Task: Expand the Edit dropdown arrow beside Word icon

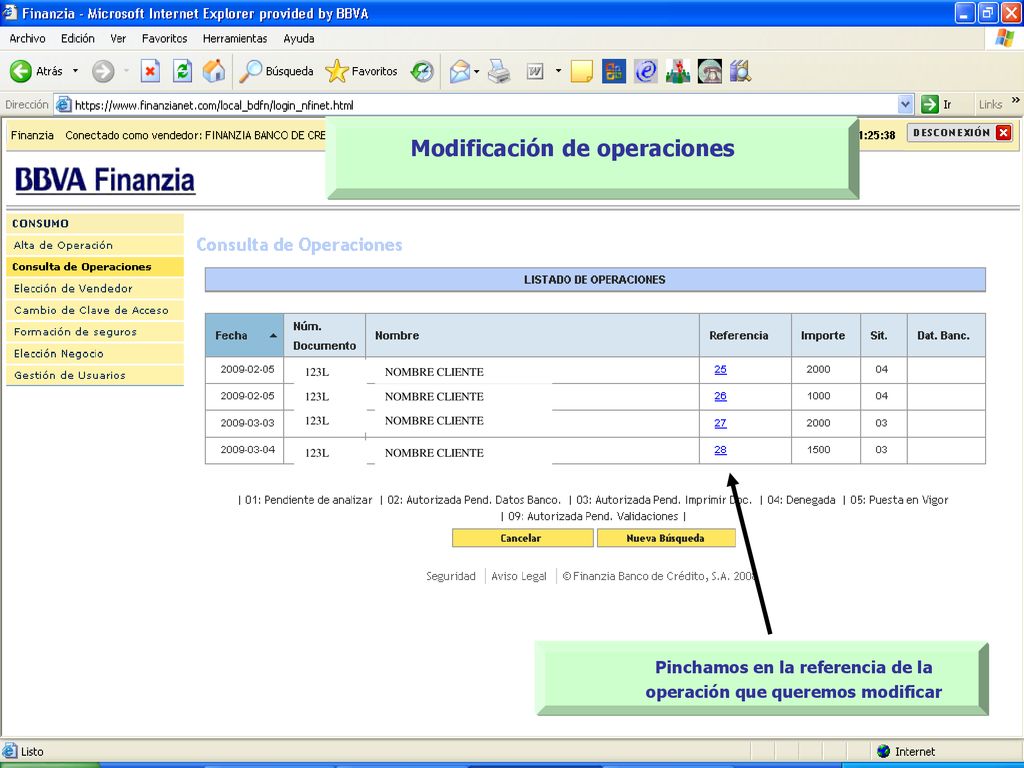Action: pos(558,71)
